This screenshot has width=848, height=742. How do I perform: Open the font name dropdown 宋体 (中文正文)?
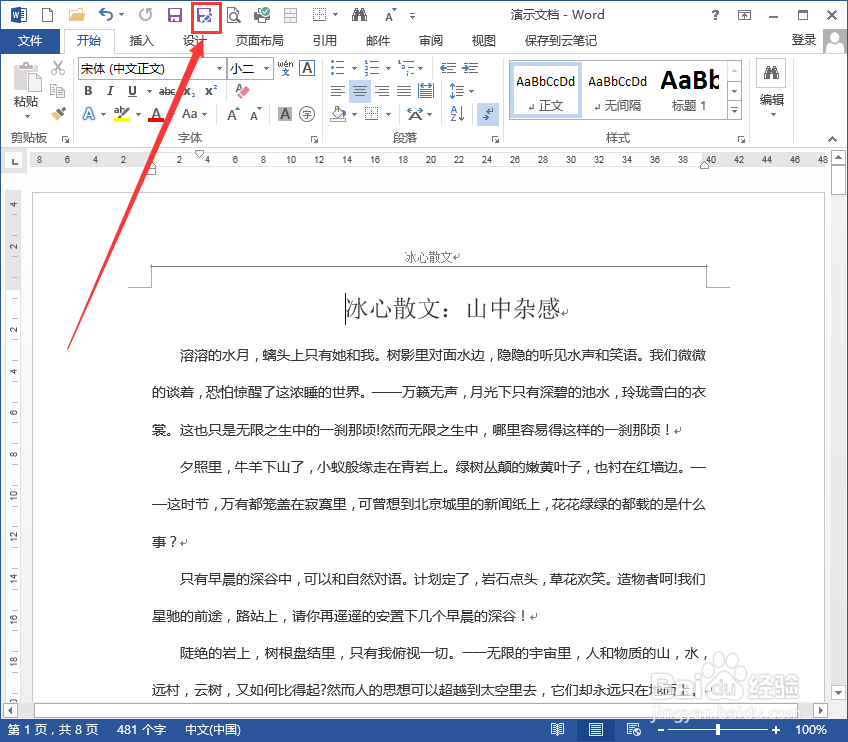point(219,69)
